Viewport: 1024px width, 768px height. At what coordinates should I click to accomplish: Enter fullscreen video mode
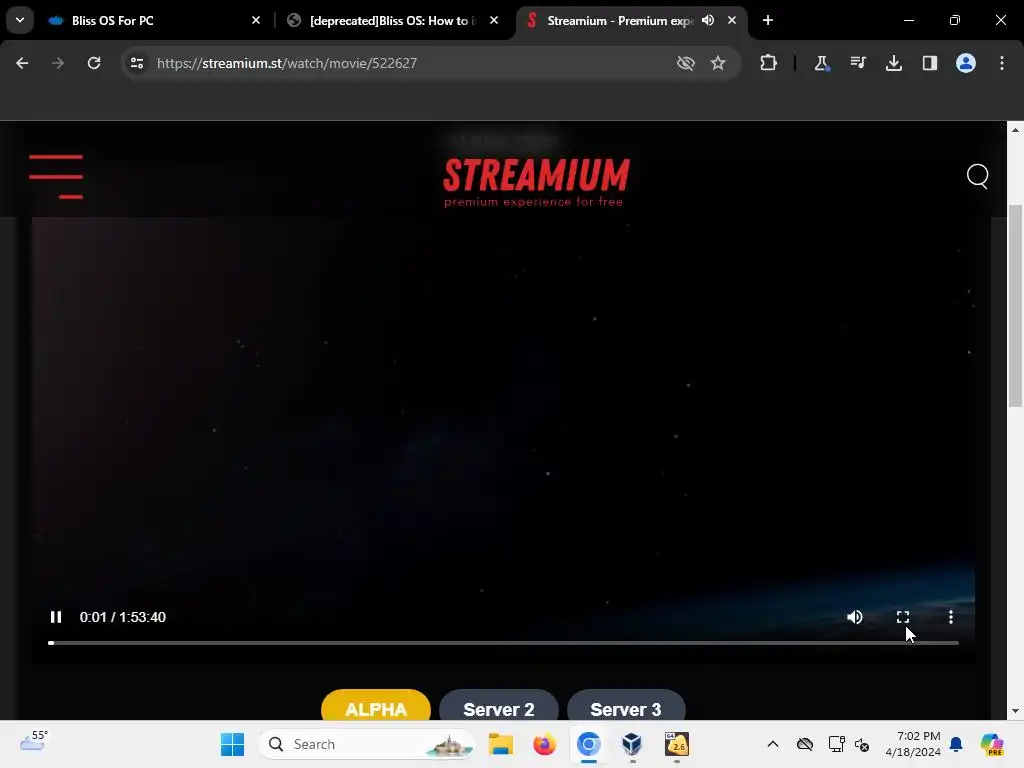903,617
